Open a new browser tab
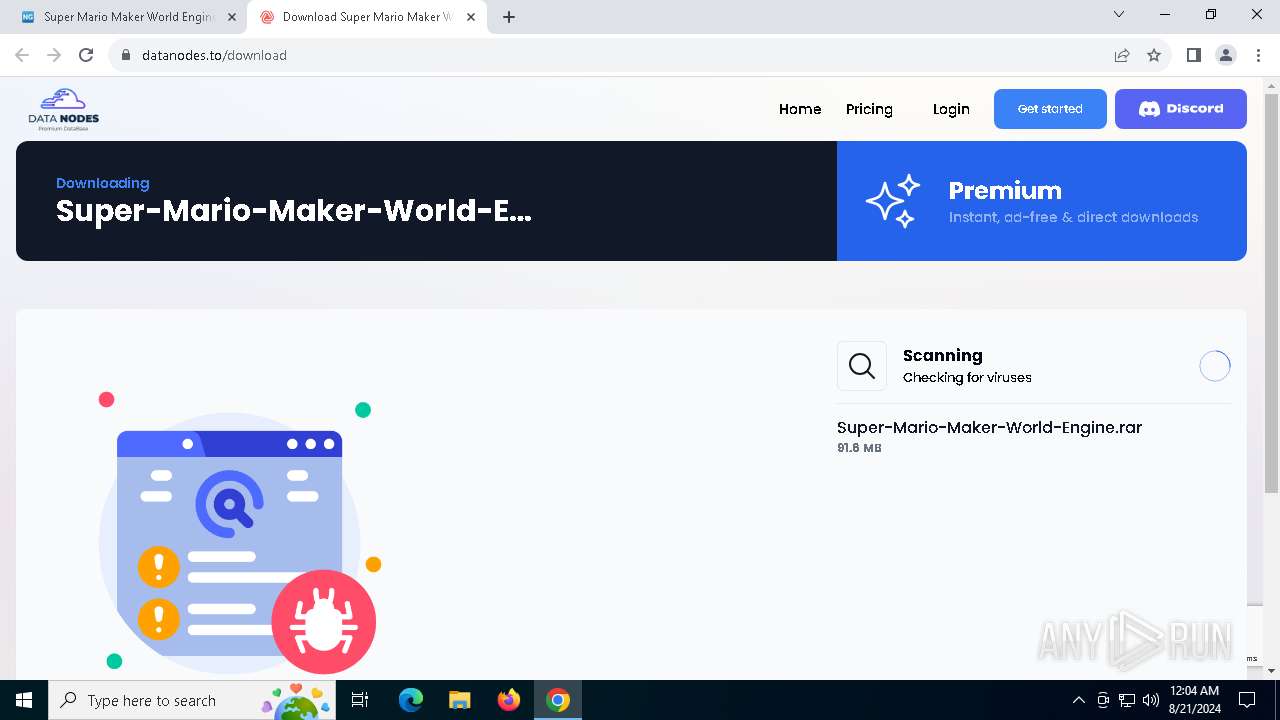 point(509,17)
